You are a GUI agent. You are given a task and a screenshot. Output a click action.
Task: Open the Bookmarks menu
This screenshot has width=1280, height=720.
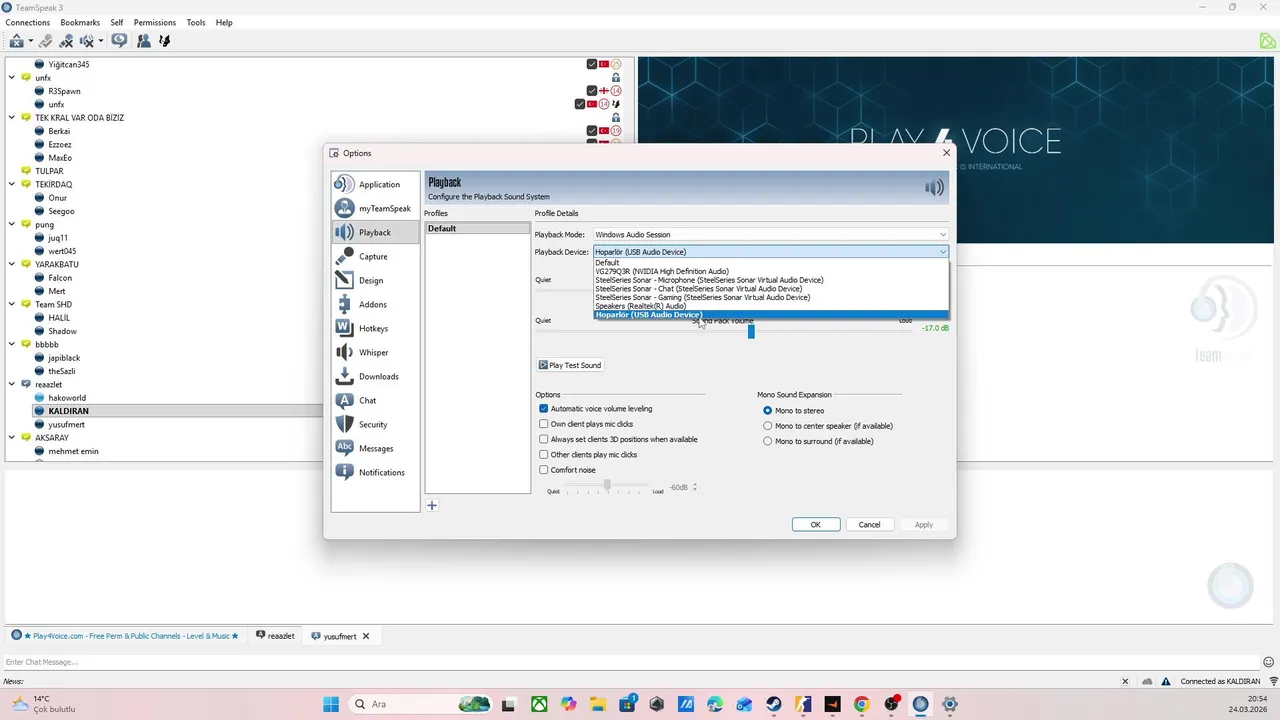click(80, 22)
